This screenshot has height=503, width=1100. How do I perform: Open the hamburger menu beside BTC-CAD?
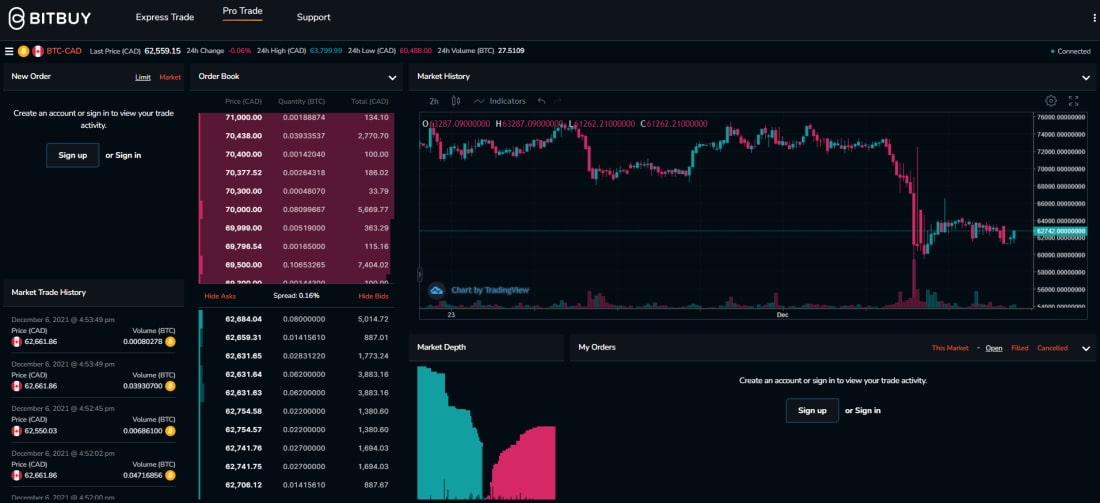tap(9, 51)
